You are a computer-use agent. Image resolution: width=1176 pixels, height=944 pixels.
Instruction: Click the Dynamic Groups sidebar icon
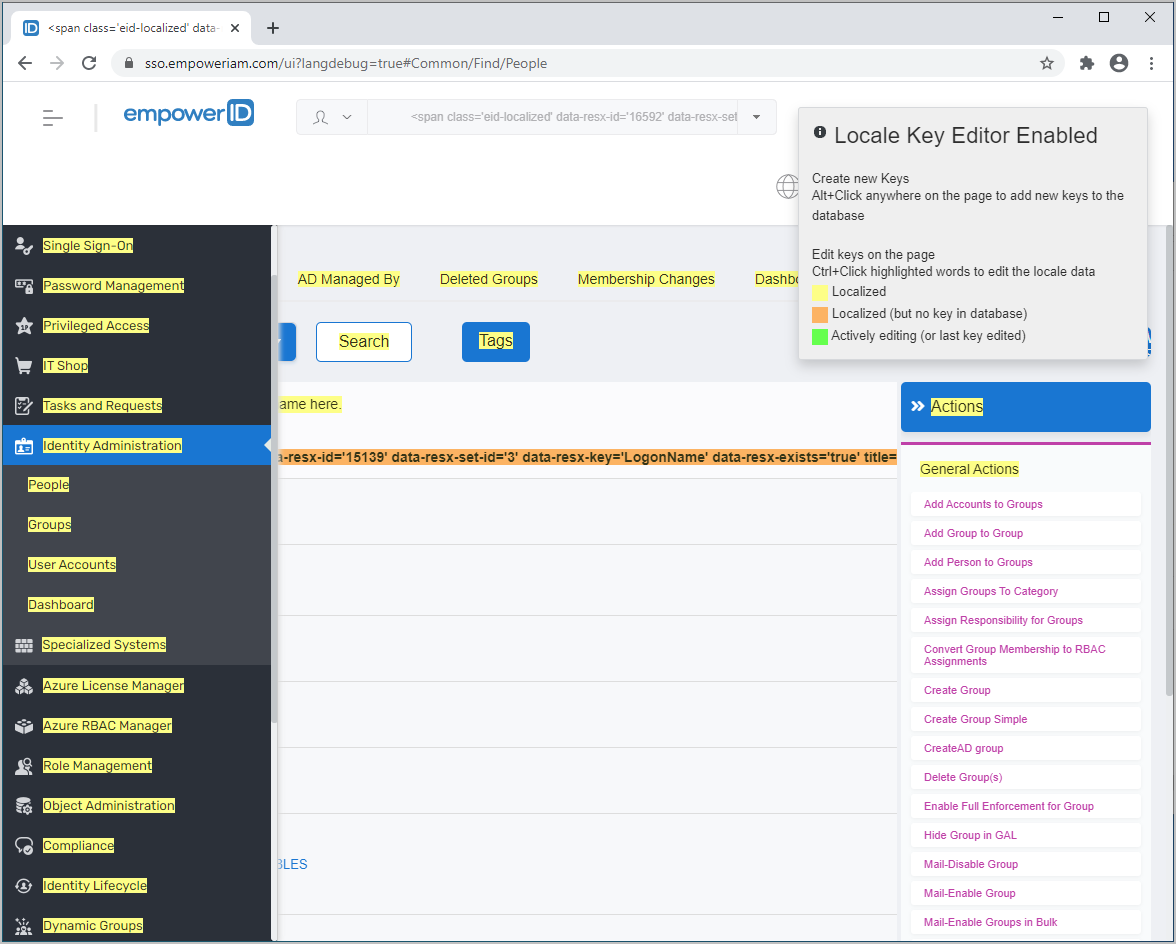[23, 925]
